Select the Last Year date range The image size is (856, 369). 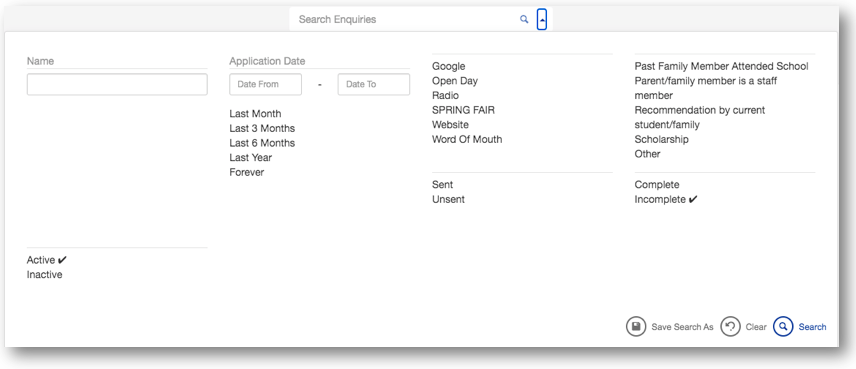(251, 158)
